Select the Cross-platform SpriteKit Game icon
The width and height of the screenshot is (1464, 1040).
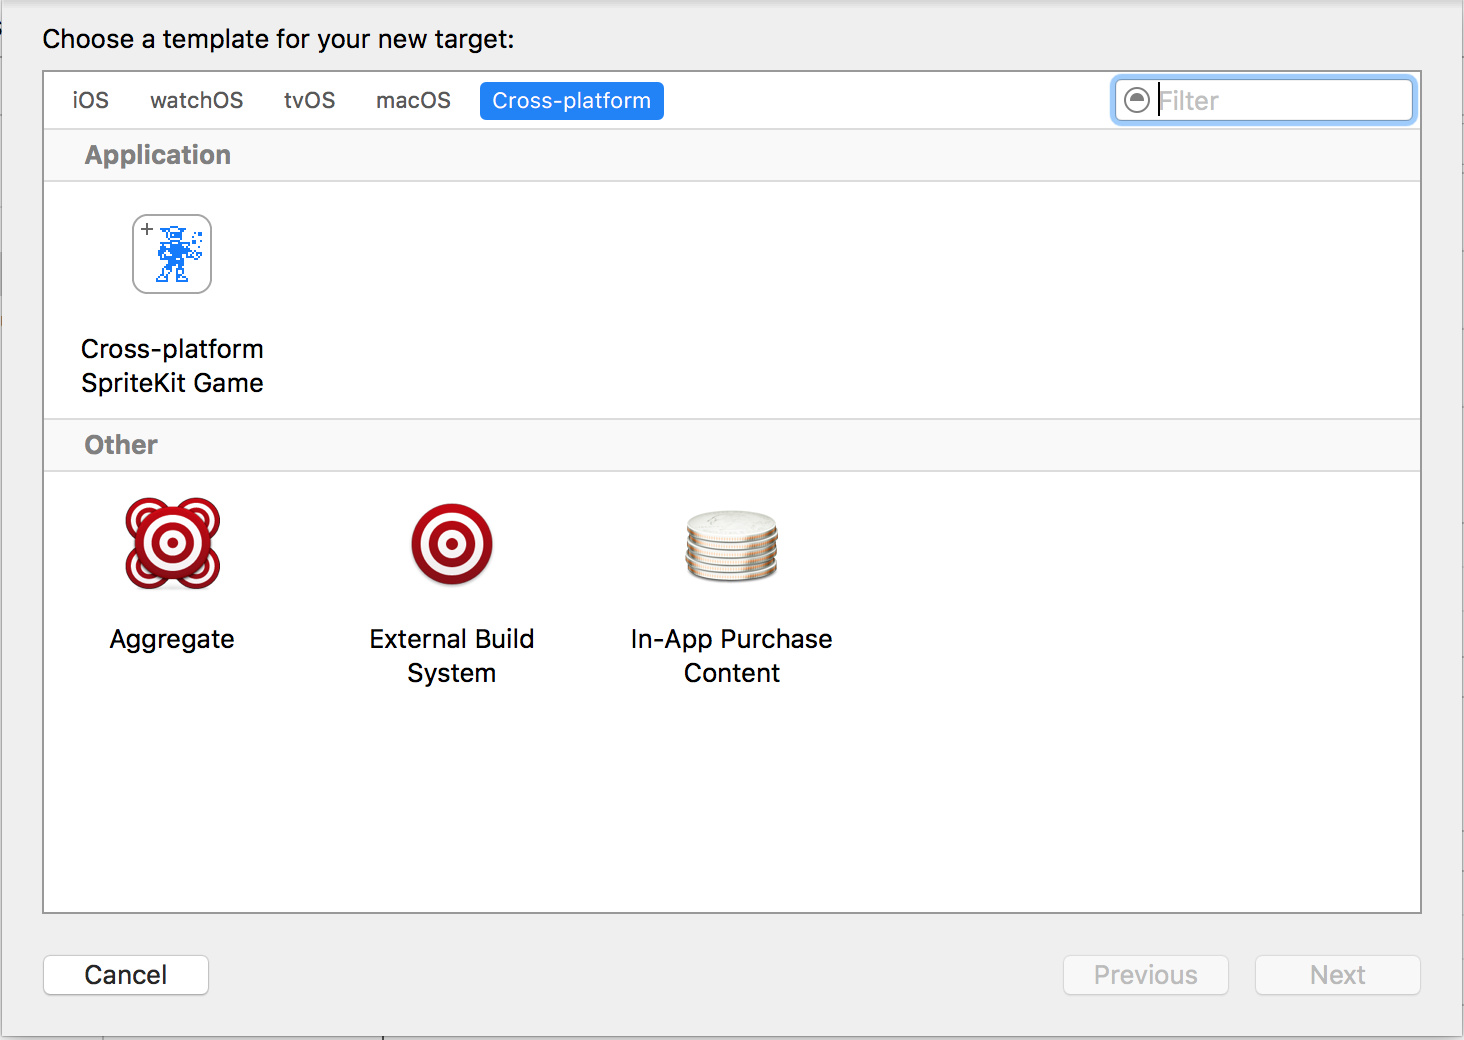(172, 254)
